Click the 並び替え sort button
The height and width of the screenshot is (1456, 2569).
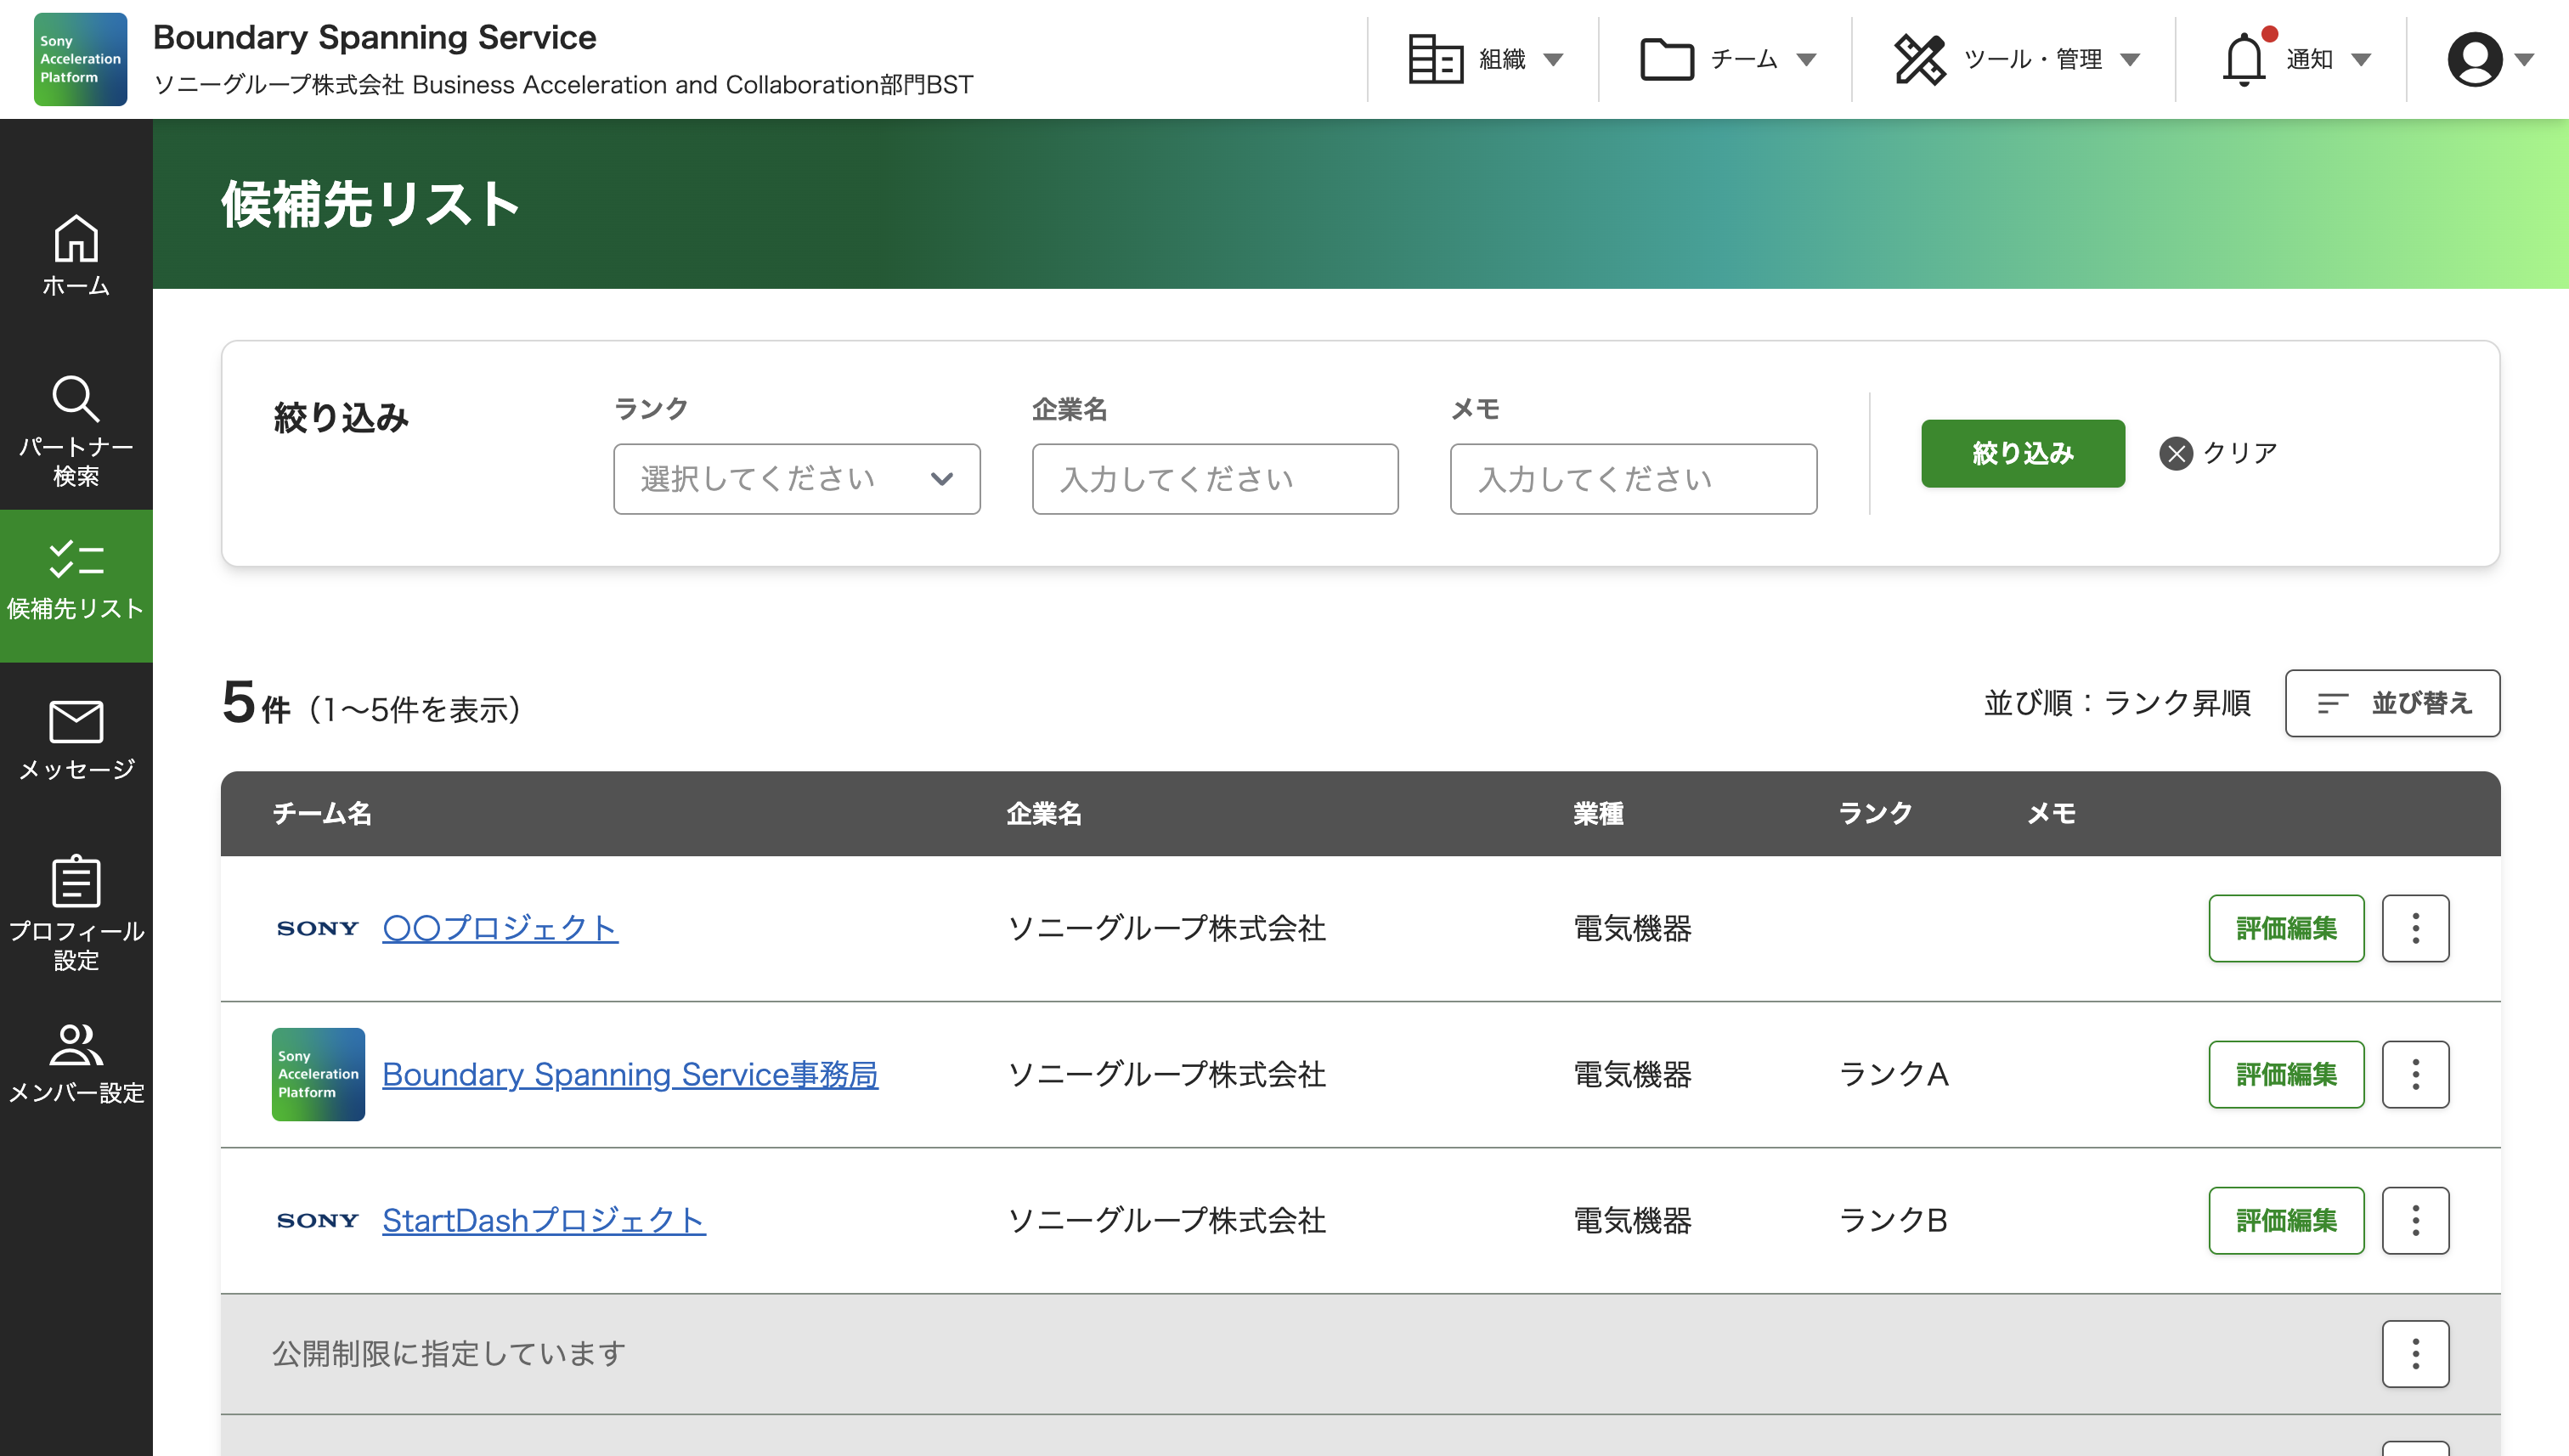tap(2392, 703)
